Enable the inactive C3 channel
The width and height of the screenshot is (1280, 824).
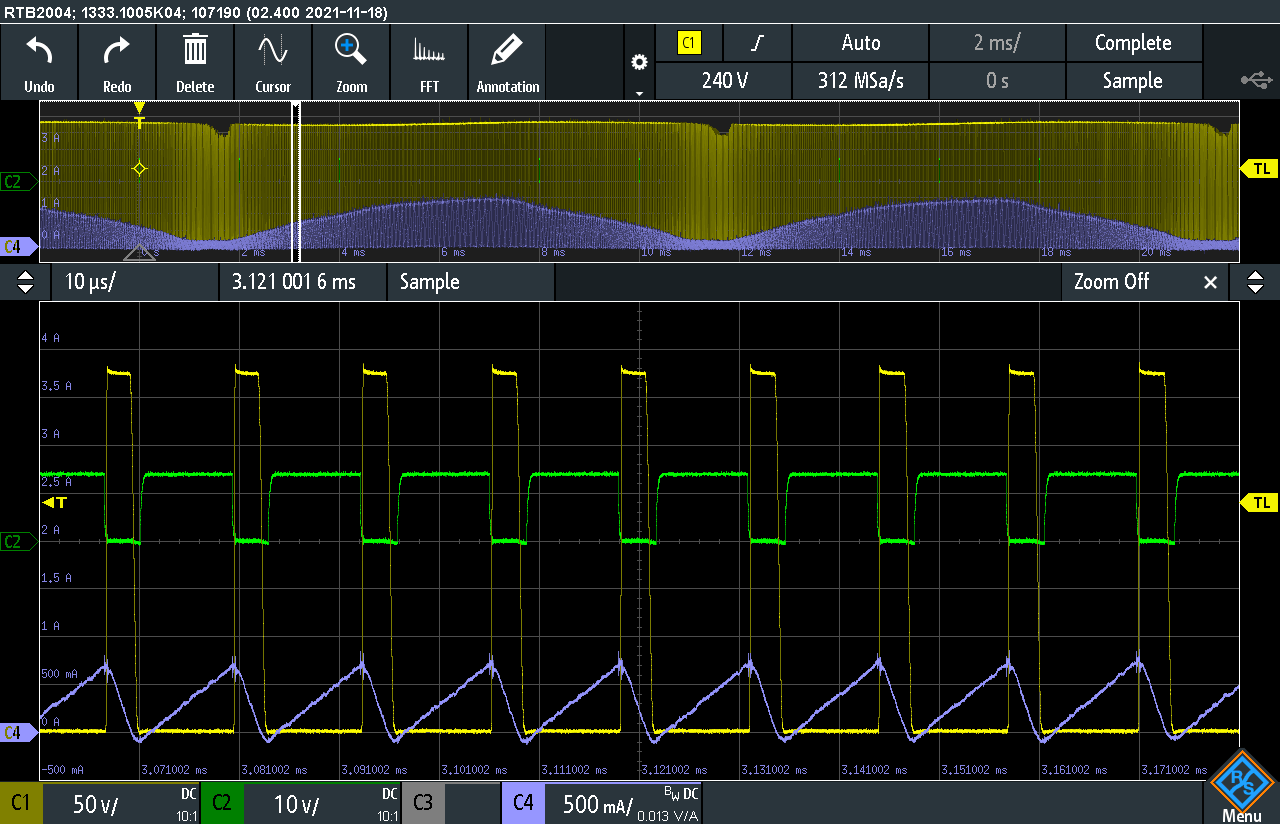(451, 803)
